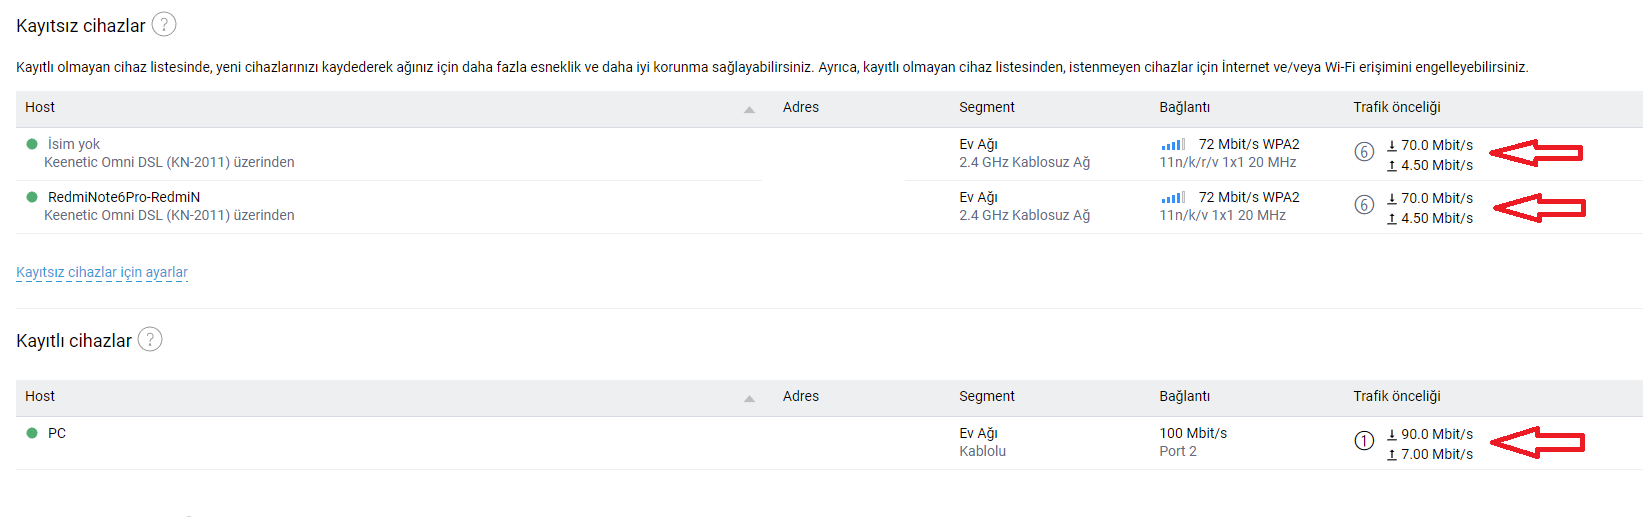Click priority 1 icon for PC
The image size is (1643, 517).
tap(1364, 441)
